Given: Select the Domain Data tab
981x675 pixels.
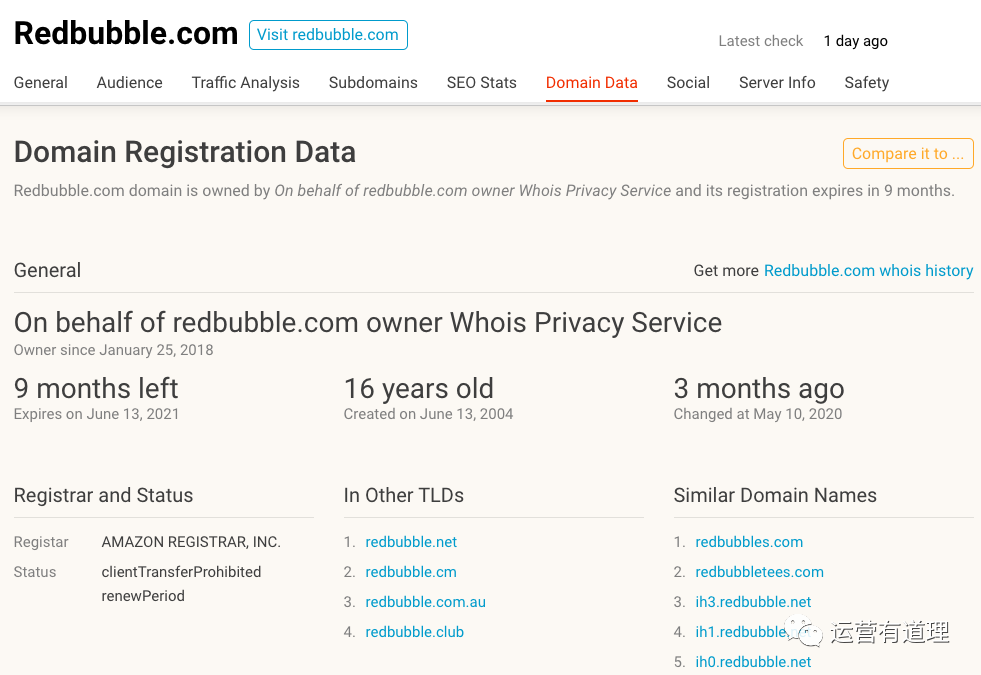Looking at the screenshot, I should (591, 83).
